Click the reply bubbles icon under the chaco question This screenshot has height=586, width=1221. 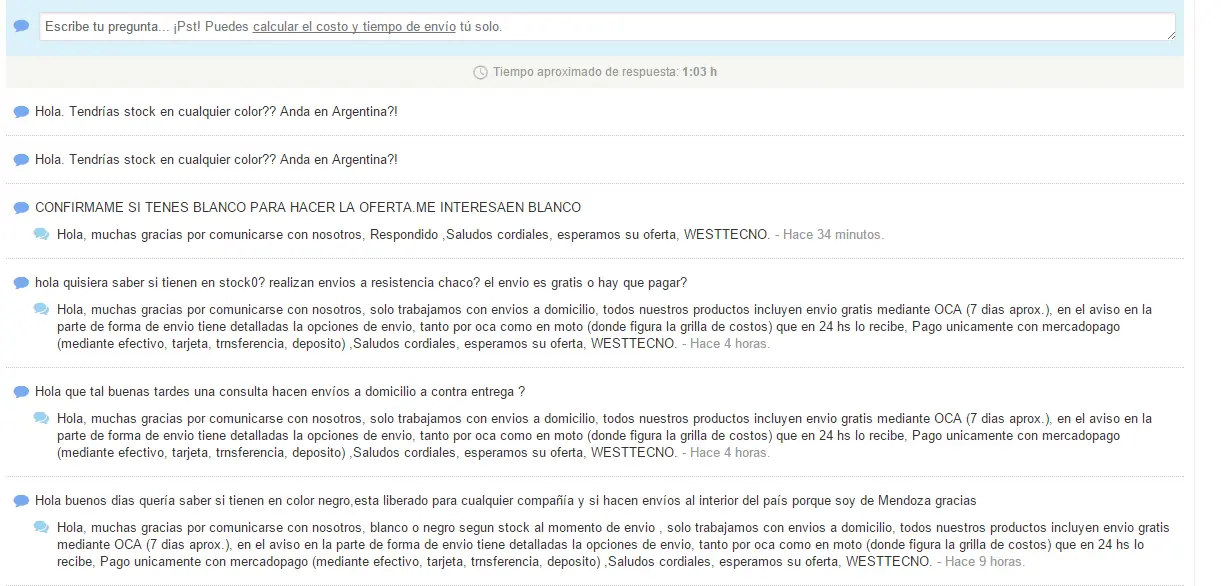[41, 309]
